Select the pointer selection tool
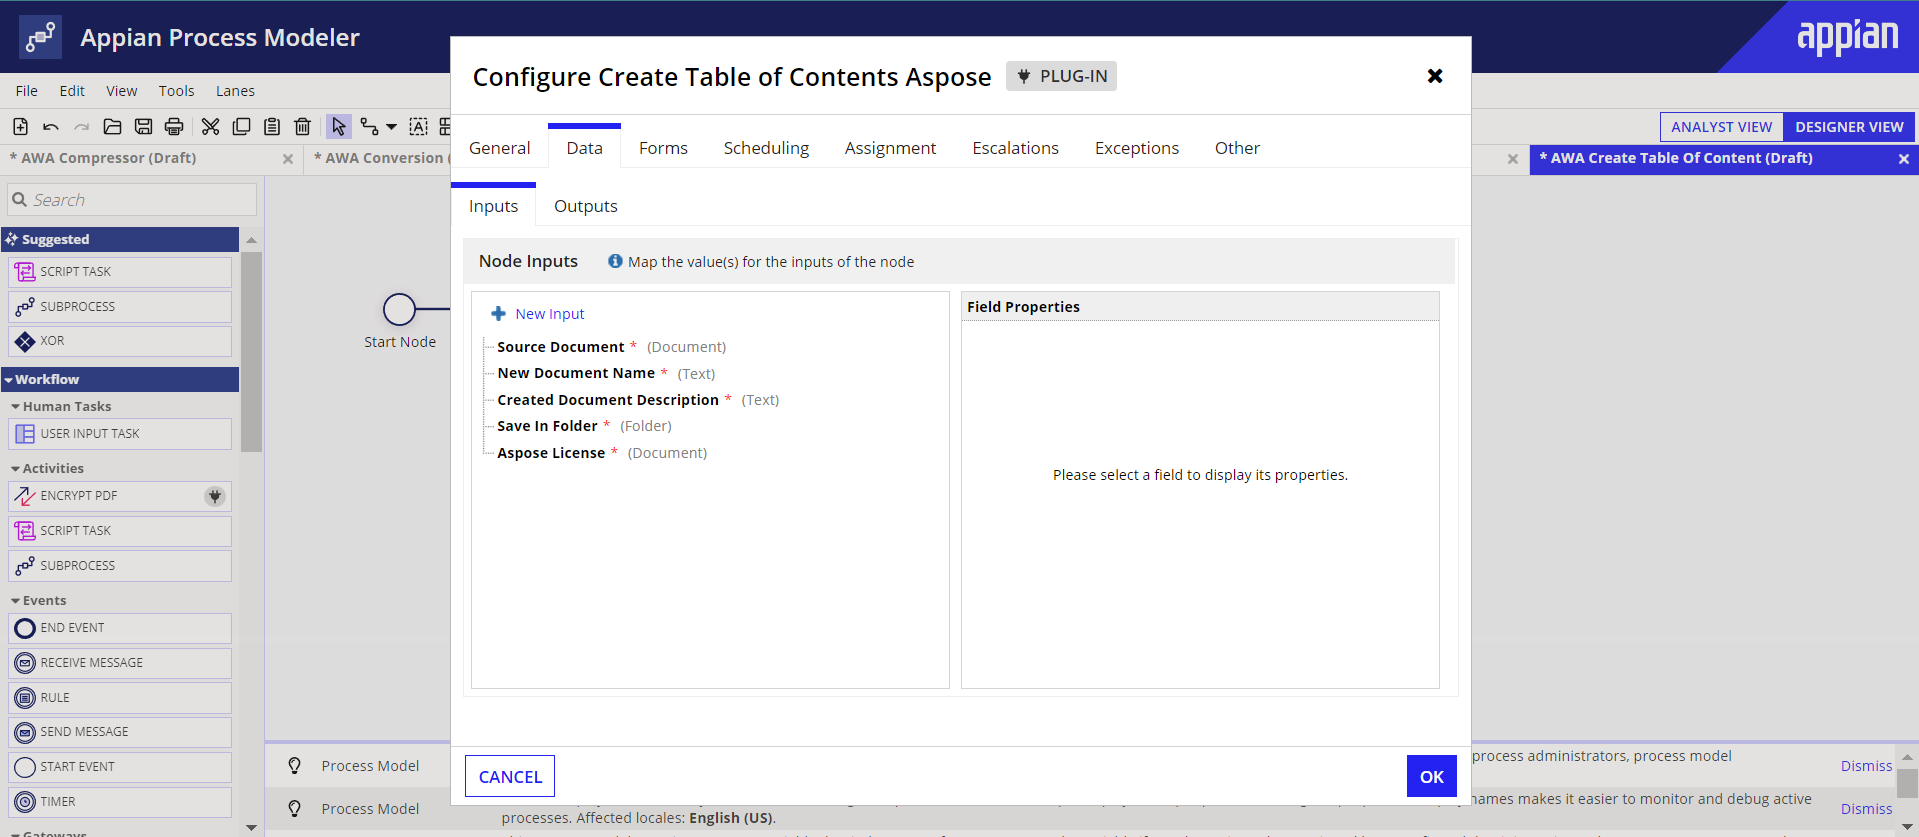The image size is (1919, 837). coord(339,127)
